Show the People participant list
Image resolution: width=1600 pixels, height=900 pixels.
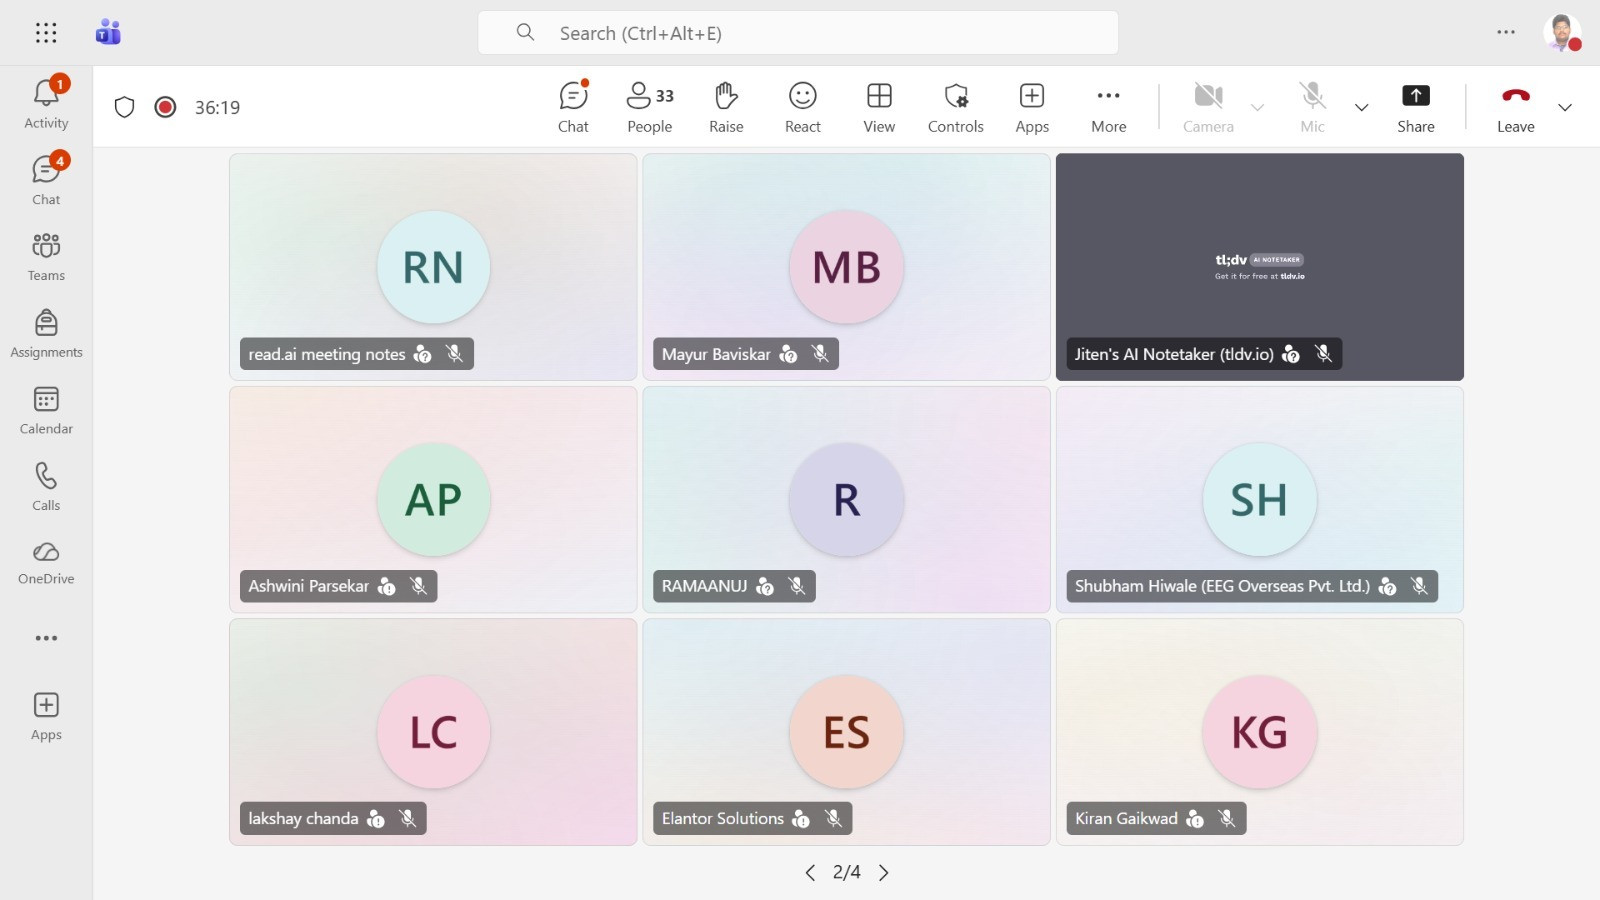649,106
